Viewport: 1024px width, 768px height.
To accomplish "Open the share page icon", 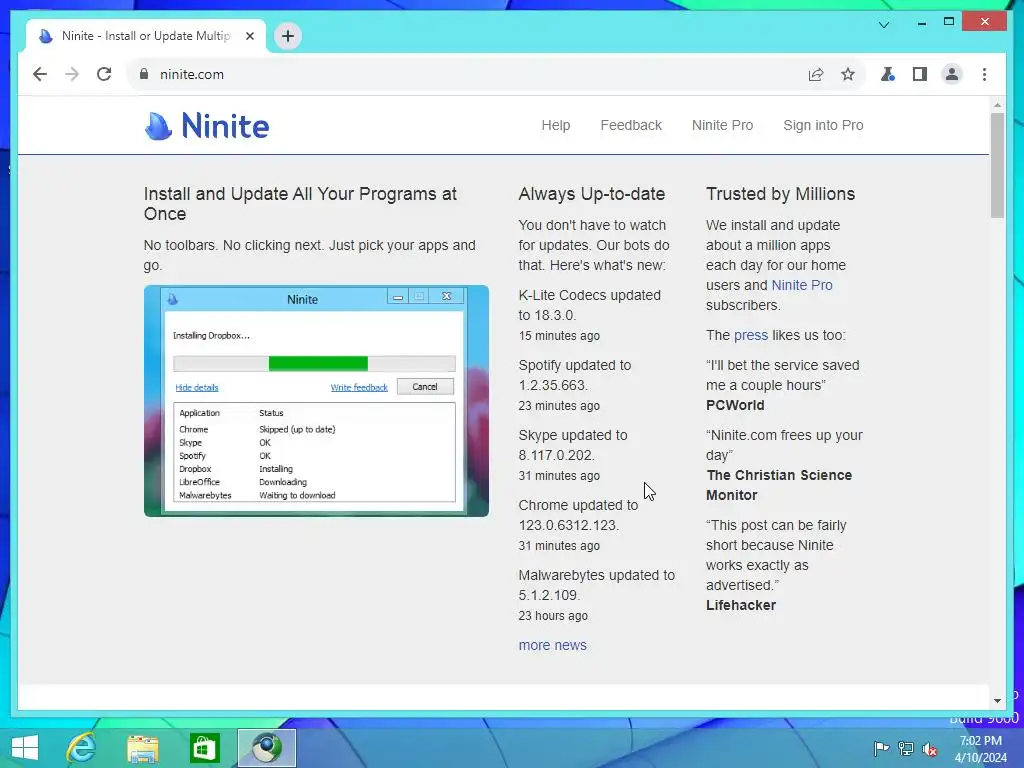I will [x=816, y=74].
